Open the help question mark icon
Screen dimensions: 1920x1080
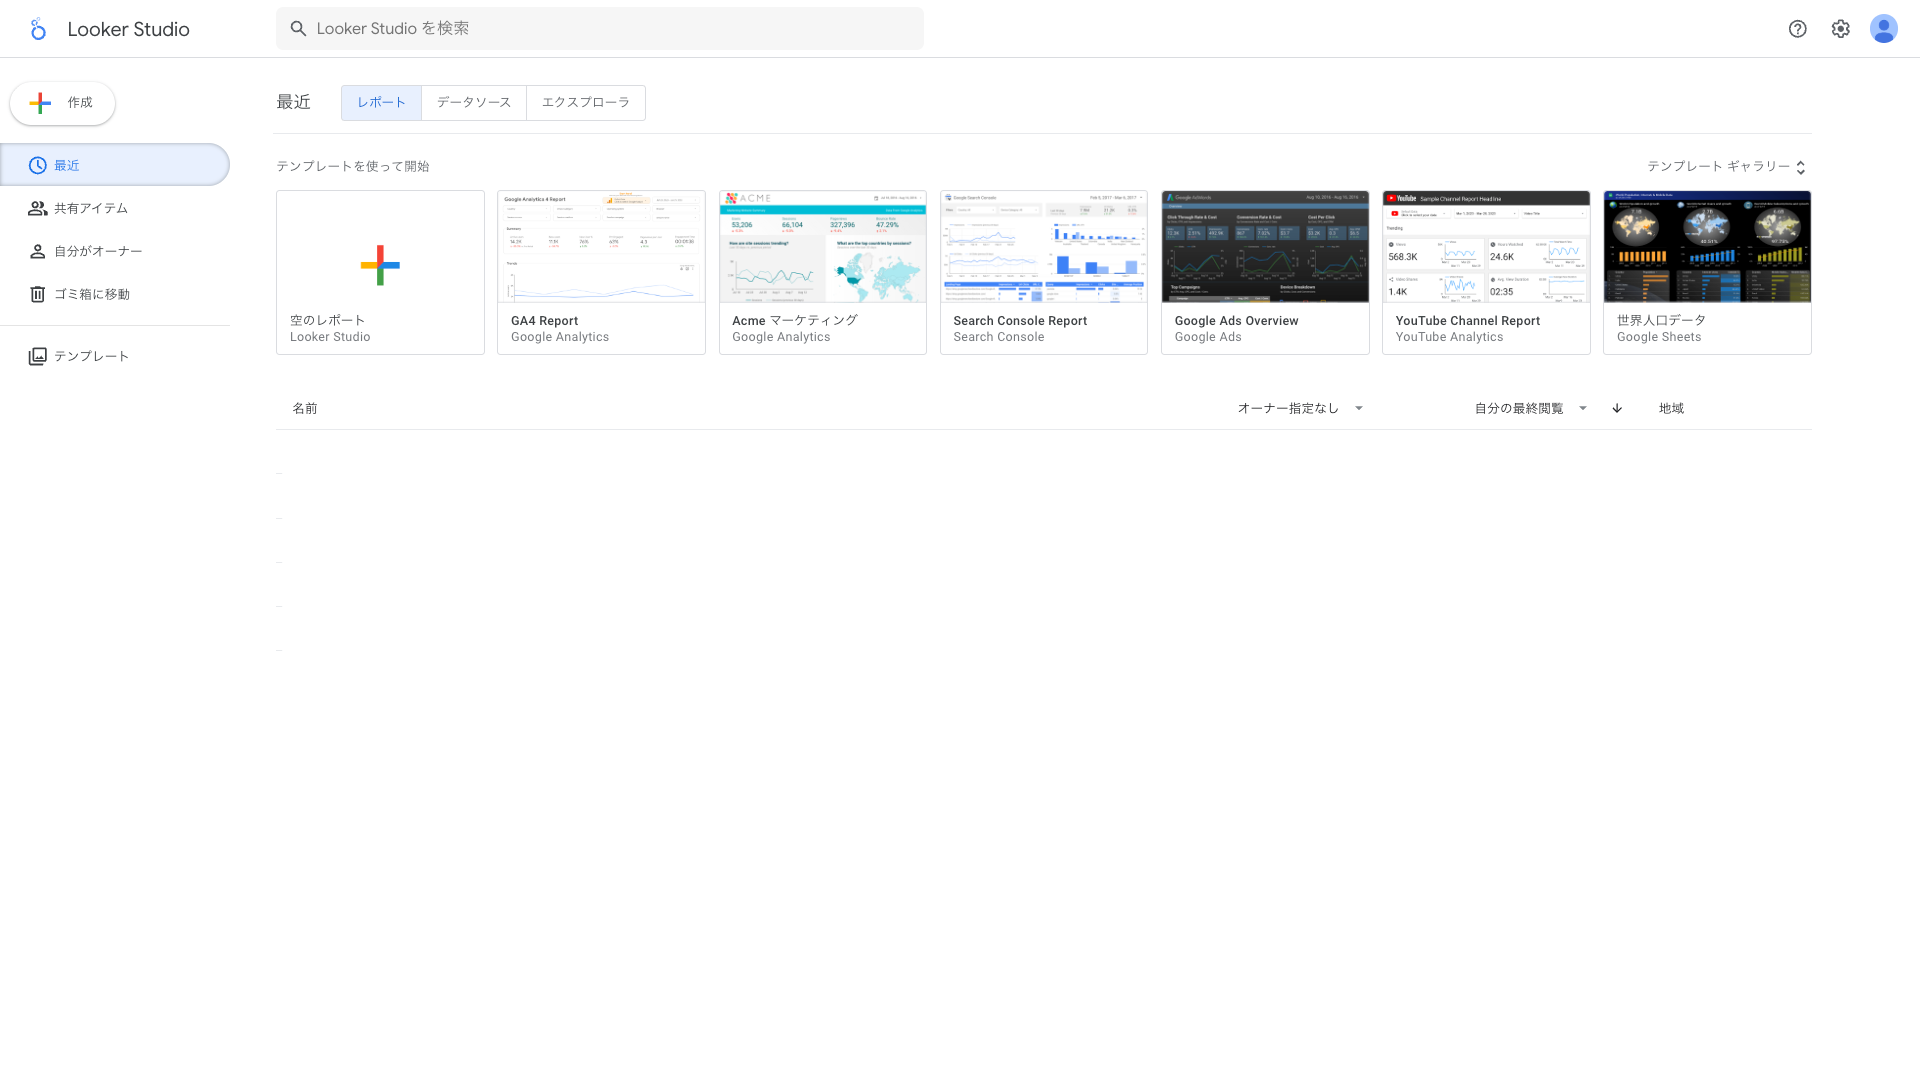1797,29
